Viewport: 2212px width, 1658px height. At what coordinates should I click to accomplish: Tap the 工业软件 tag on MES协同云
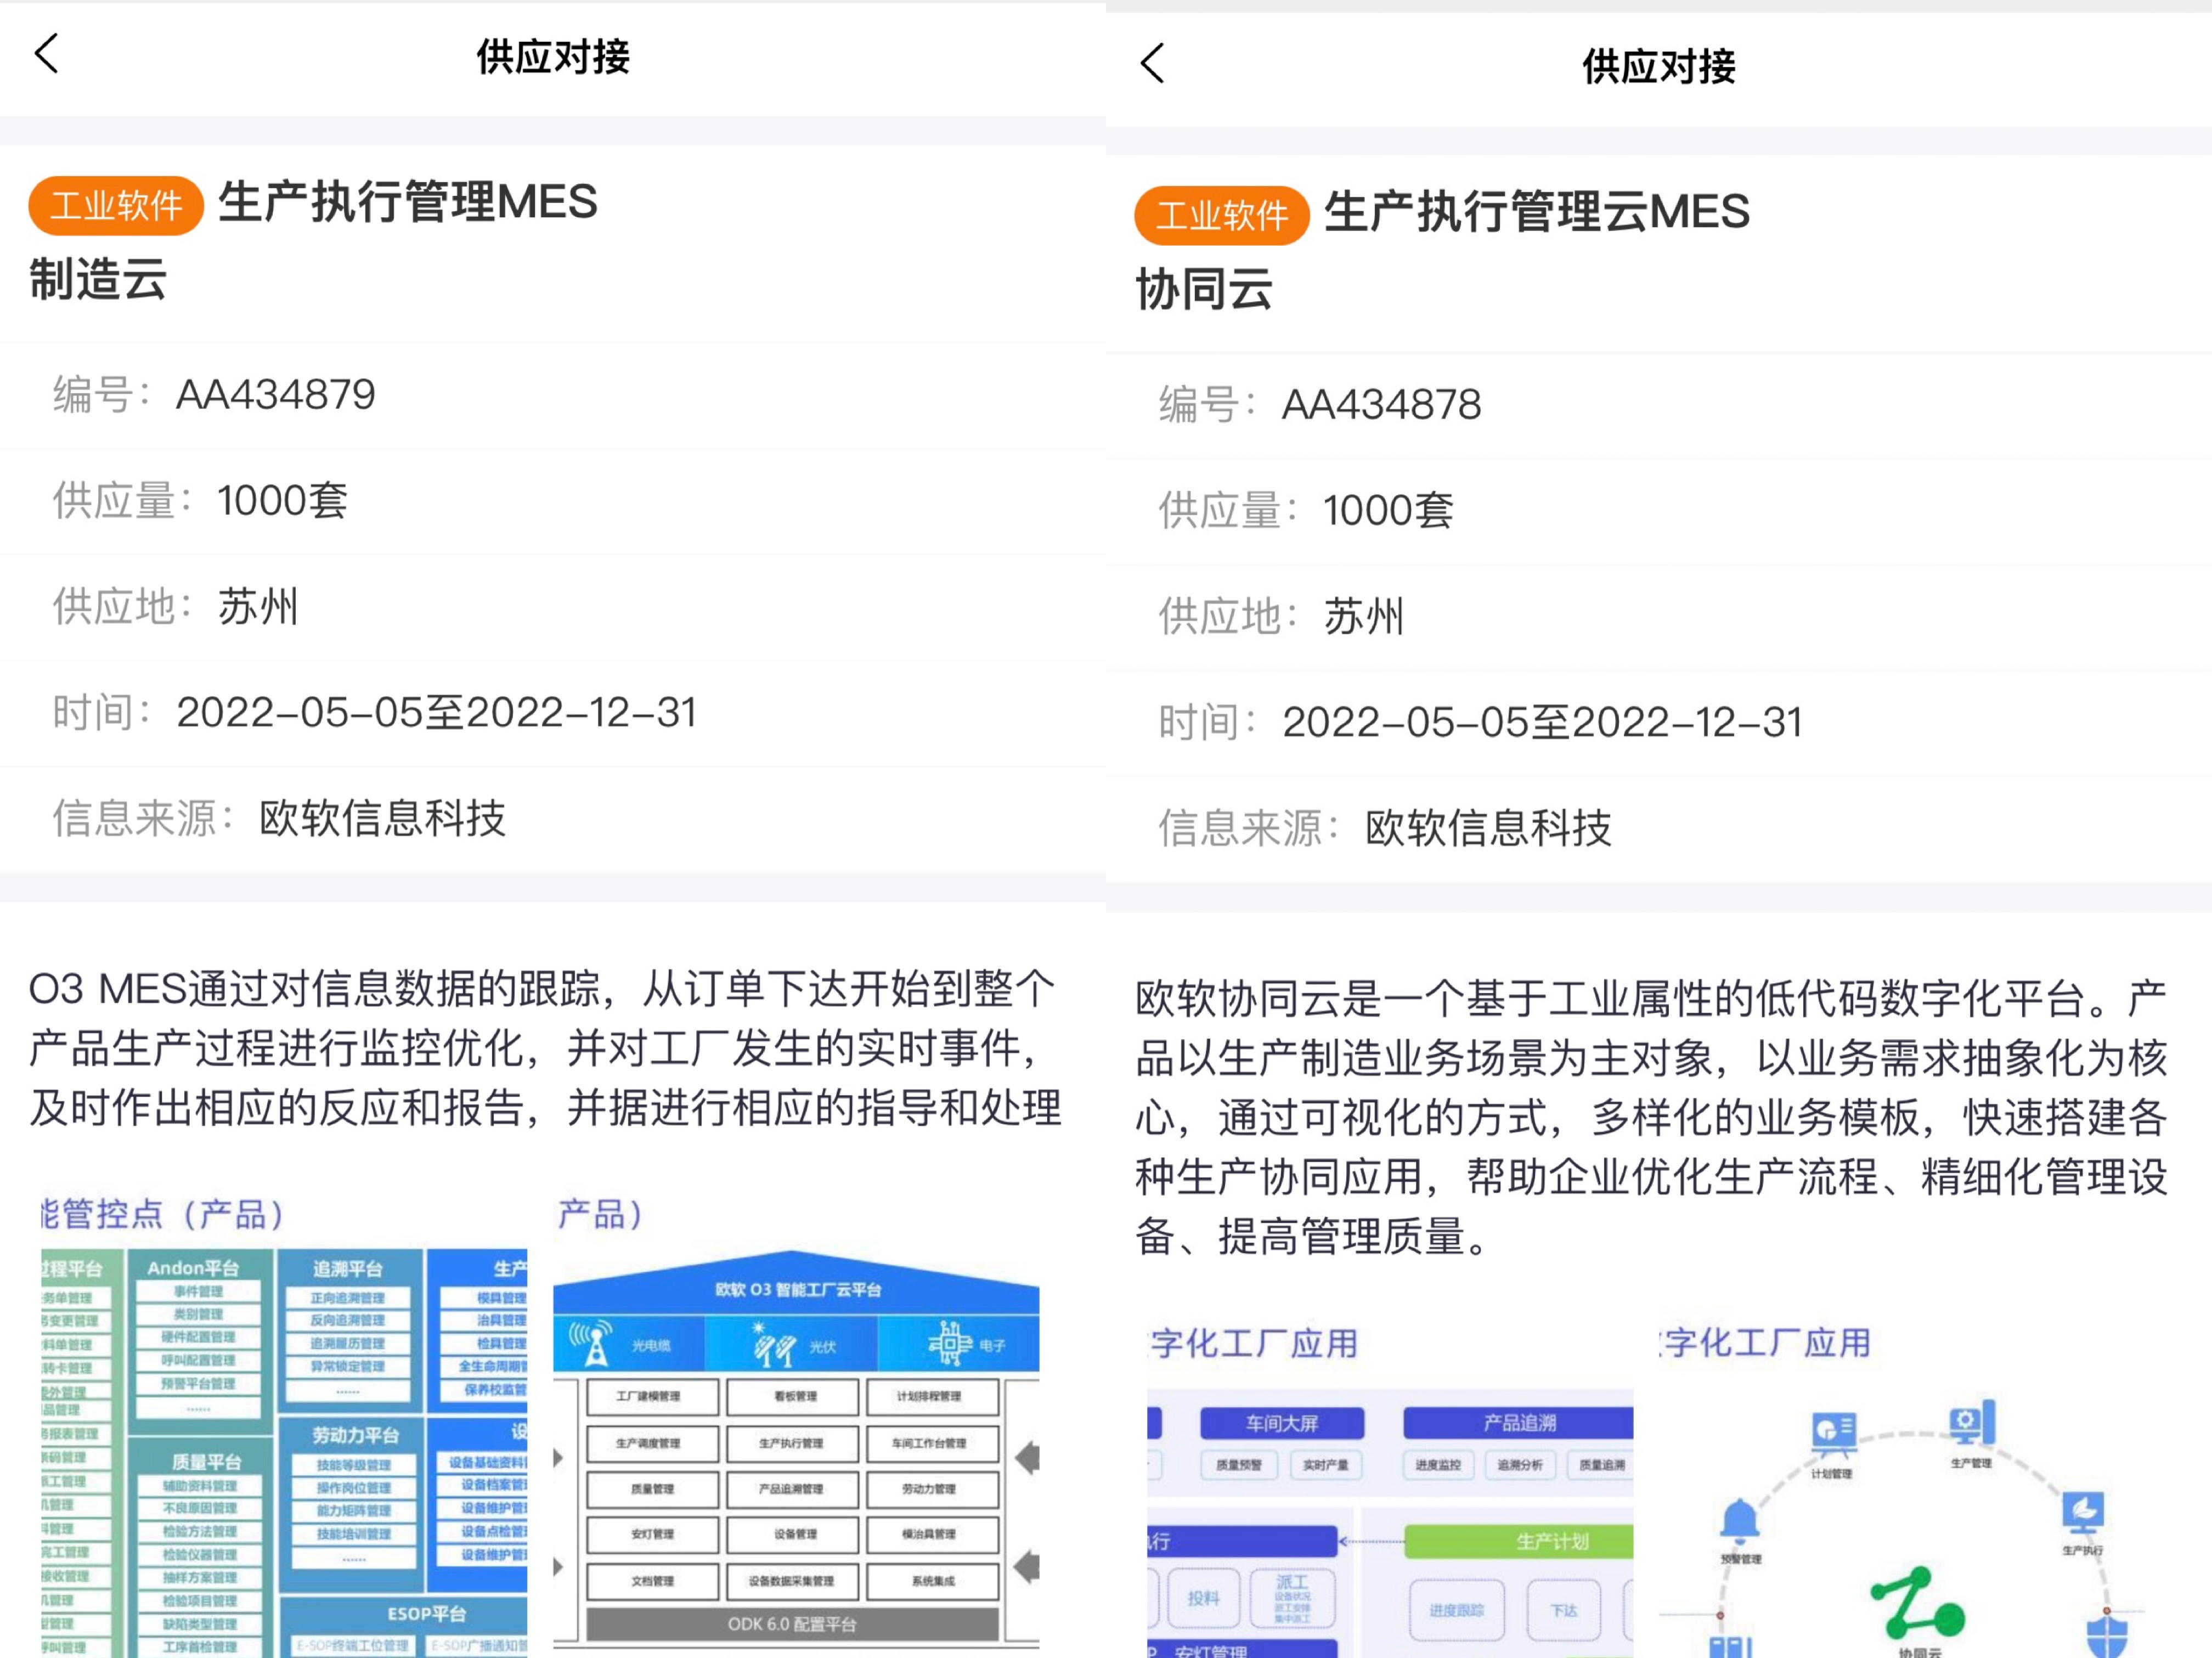(x=1222, y=215)
